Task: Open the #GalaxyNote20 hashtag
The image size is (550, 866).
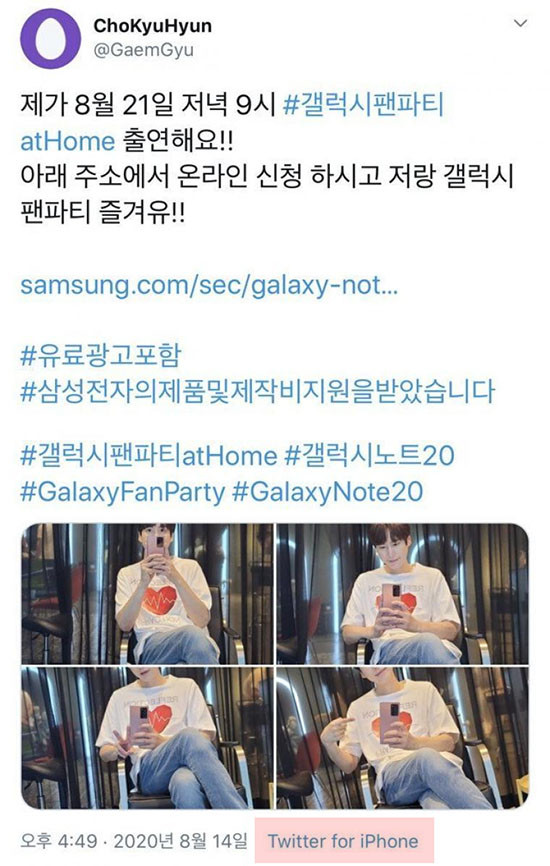Action: click(x=327, y=492)
